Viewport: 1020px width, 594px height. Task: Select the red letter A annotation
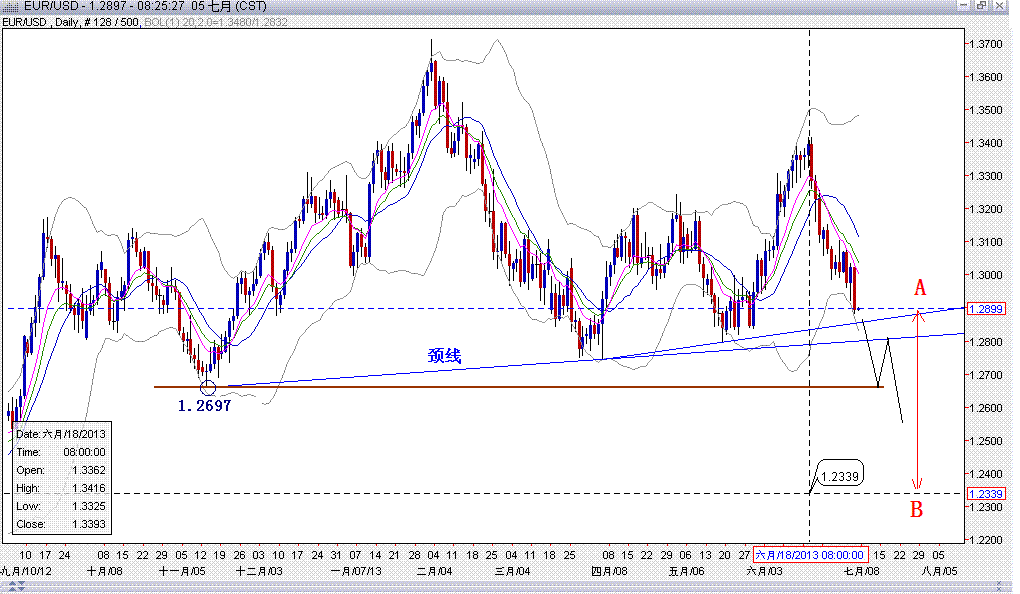pos(919,288)
